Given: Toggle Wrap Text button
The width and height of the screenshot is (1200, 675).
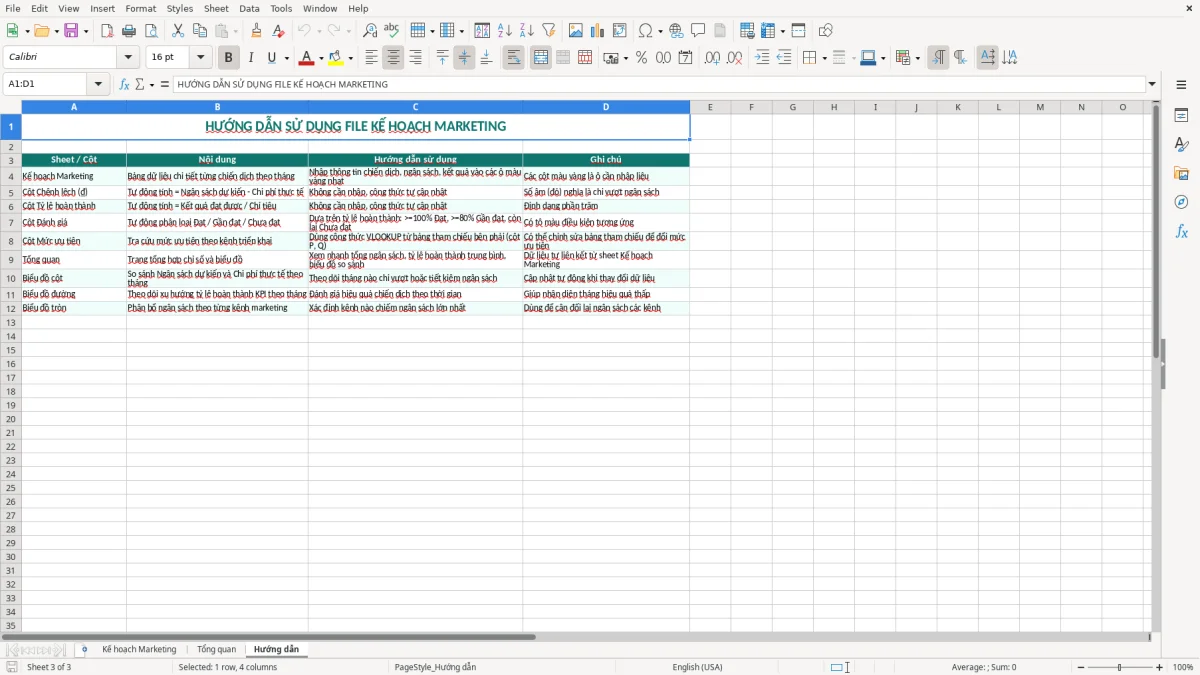Looking at the screenshot, I should (x=514, y=58).
